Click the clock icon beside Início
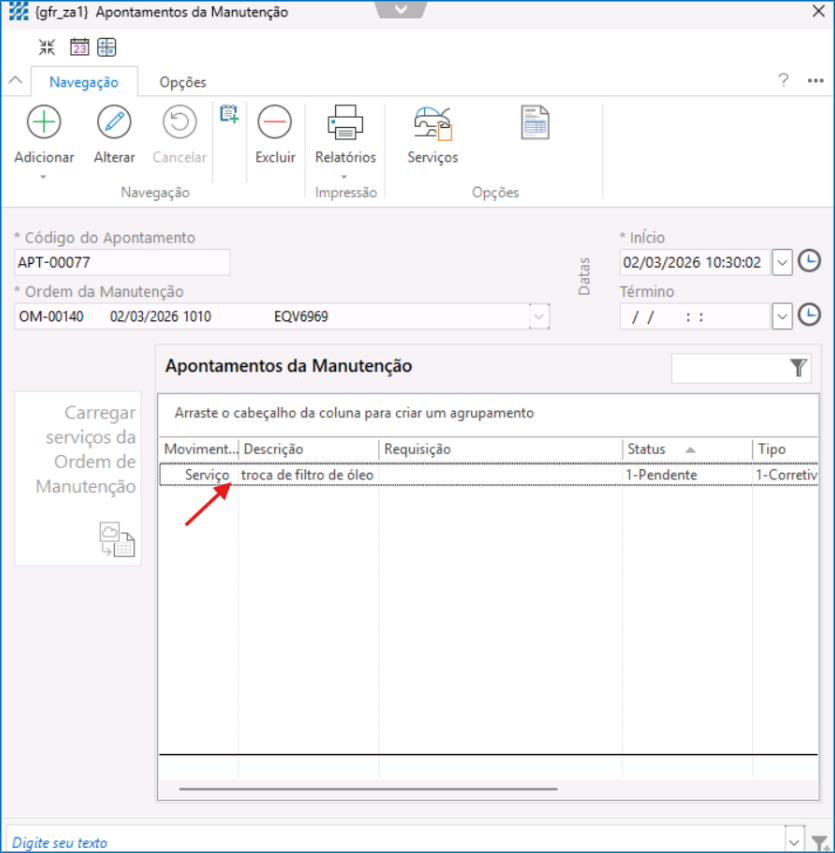835x853 pixels. pyautogui.click(x=809, y=262)
